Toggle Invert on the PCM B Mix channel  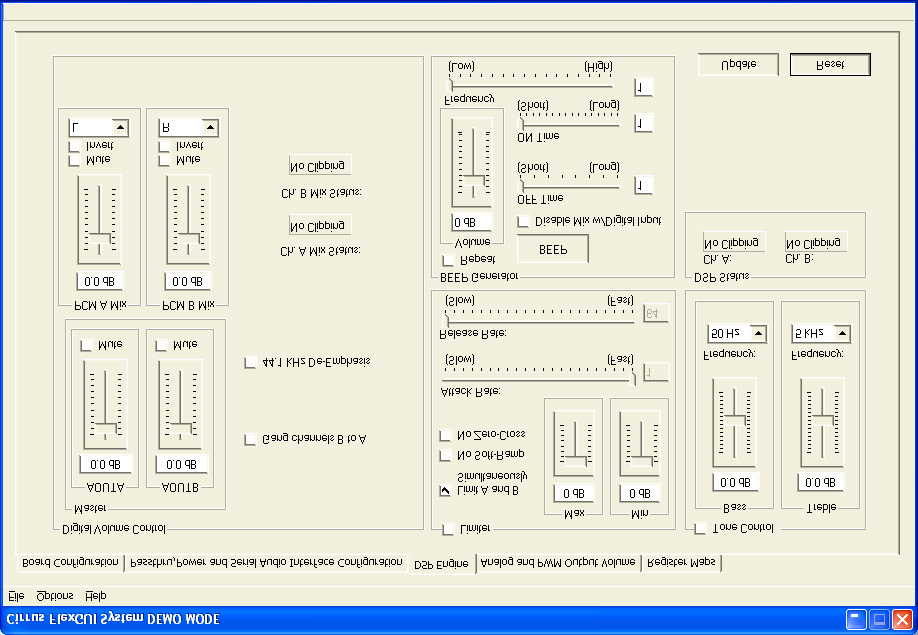(163, 144)
